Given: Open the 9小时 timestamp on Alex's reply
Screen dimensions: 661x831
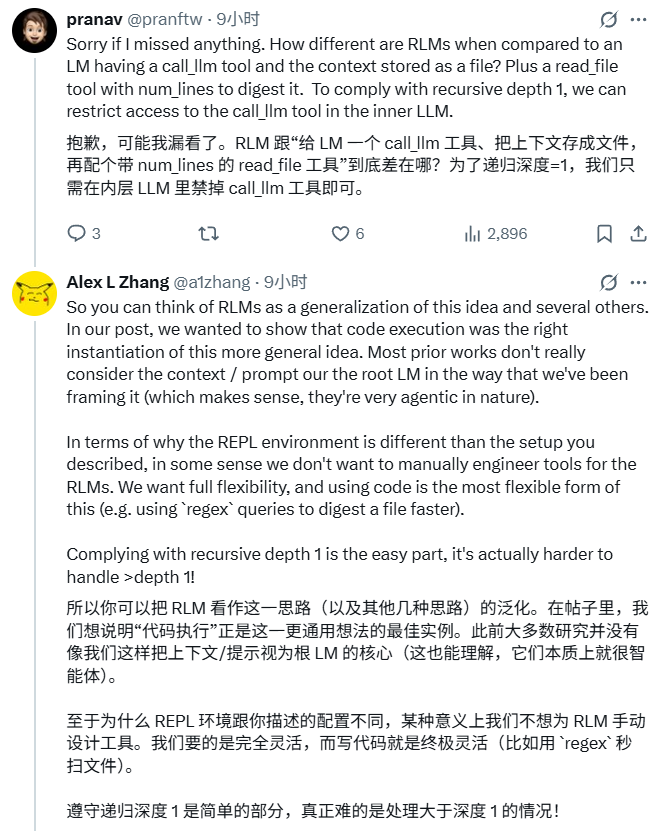Looking at the screenshot, I should click(x=284, y=282).
